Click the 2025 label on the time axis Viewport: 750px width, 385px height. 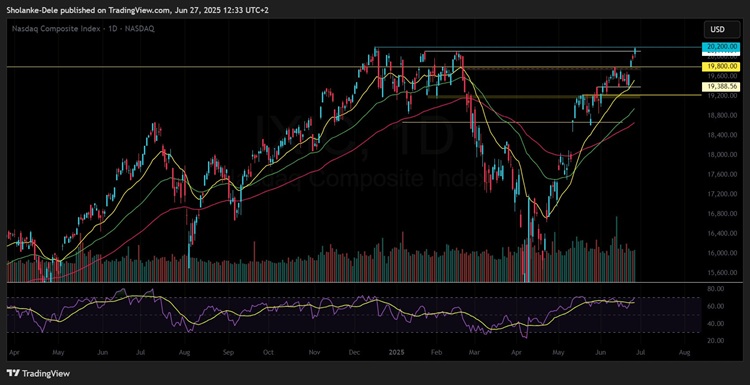(x=397, y=352)
